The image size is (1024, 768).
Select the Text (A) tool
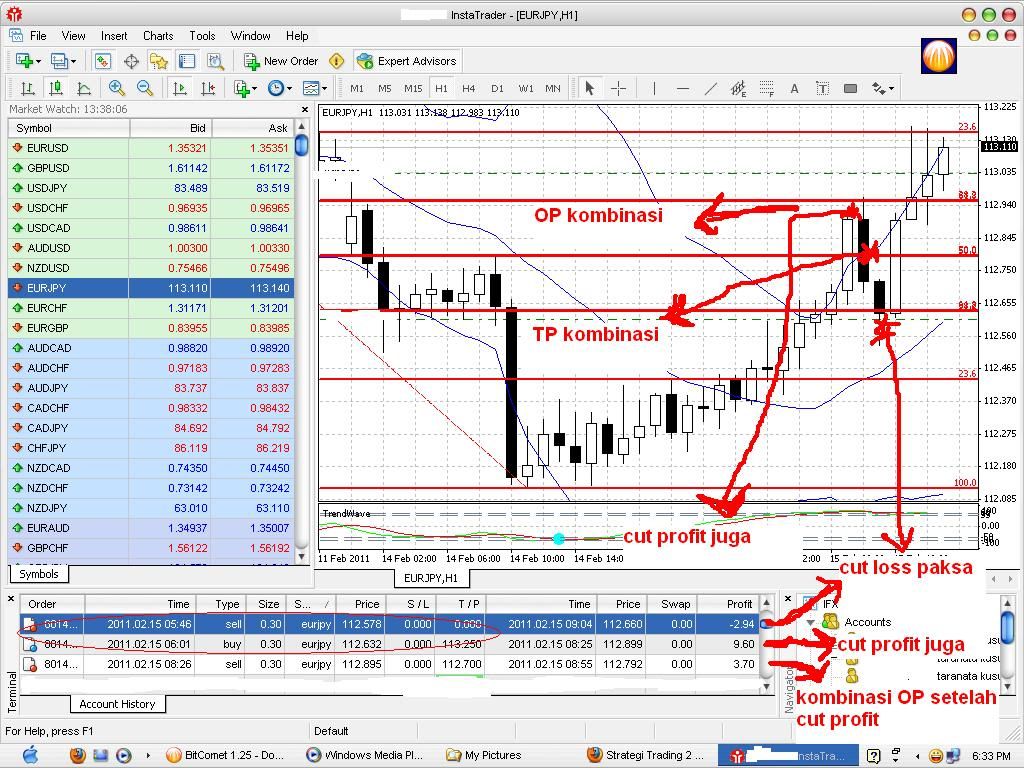click(794, 88)
